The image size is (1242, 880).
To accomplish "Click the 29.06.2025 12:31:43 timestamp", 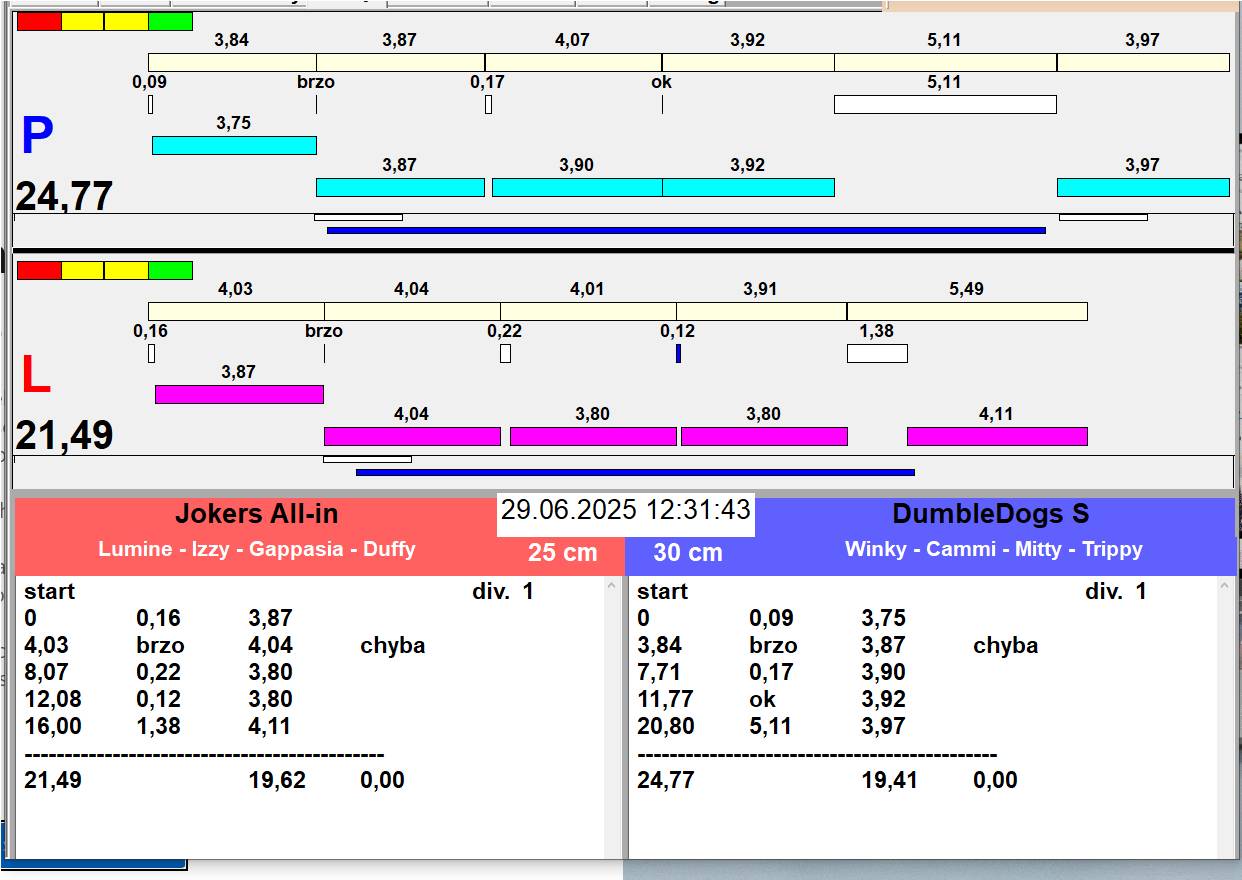I will tap(625, 510).
